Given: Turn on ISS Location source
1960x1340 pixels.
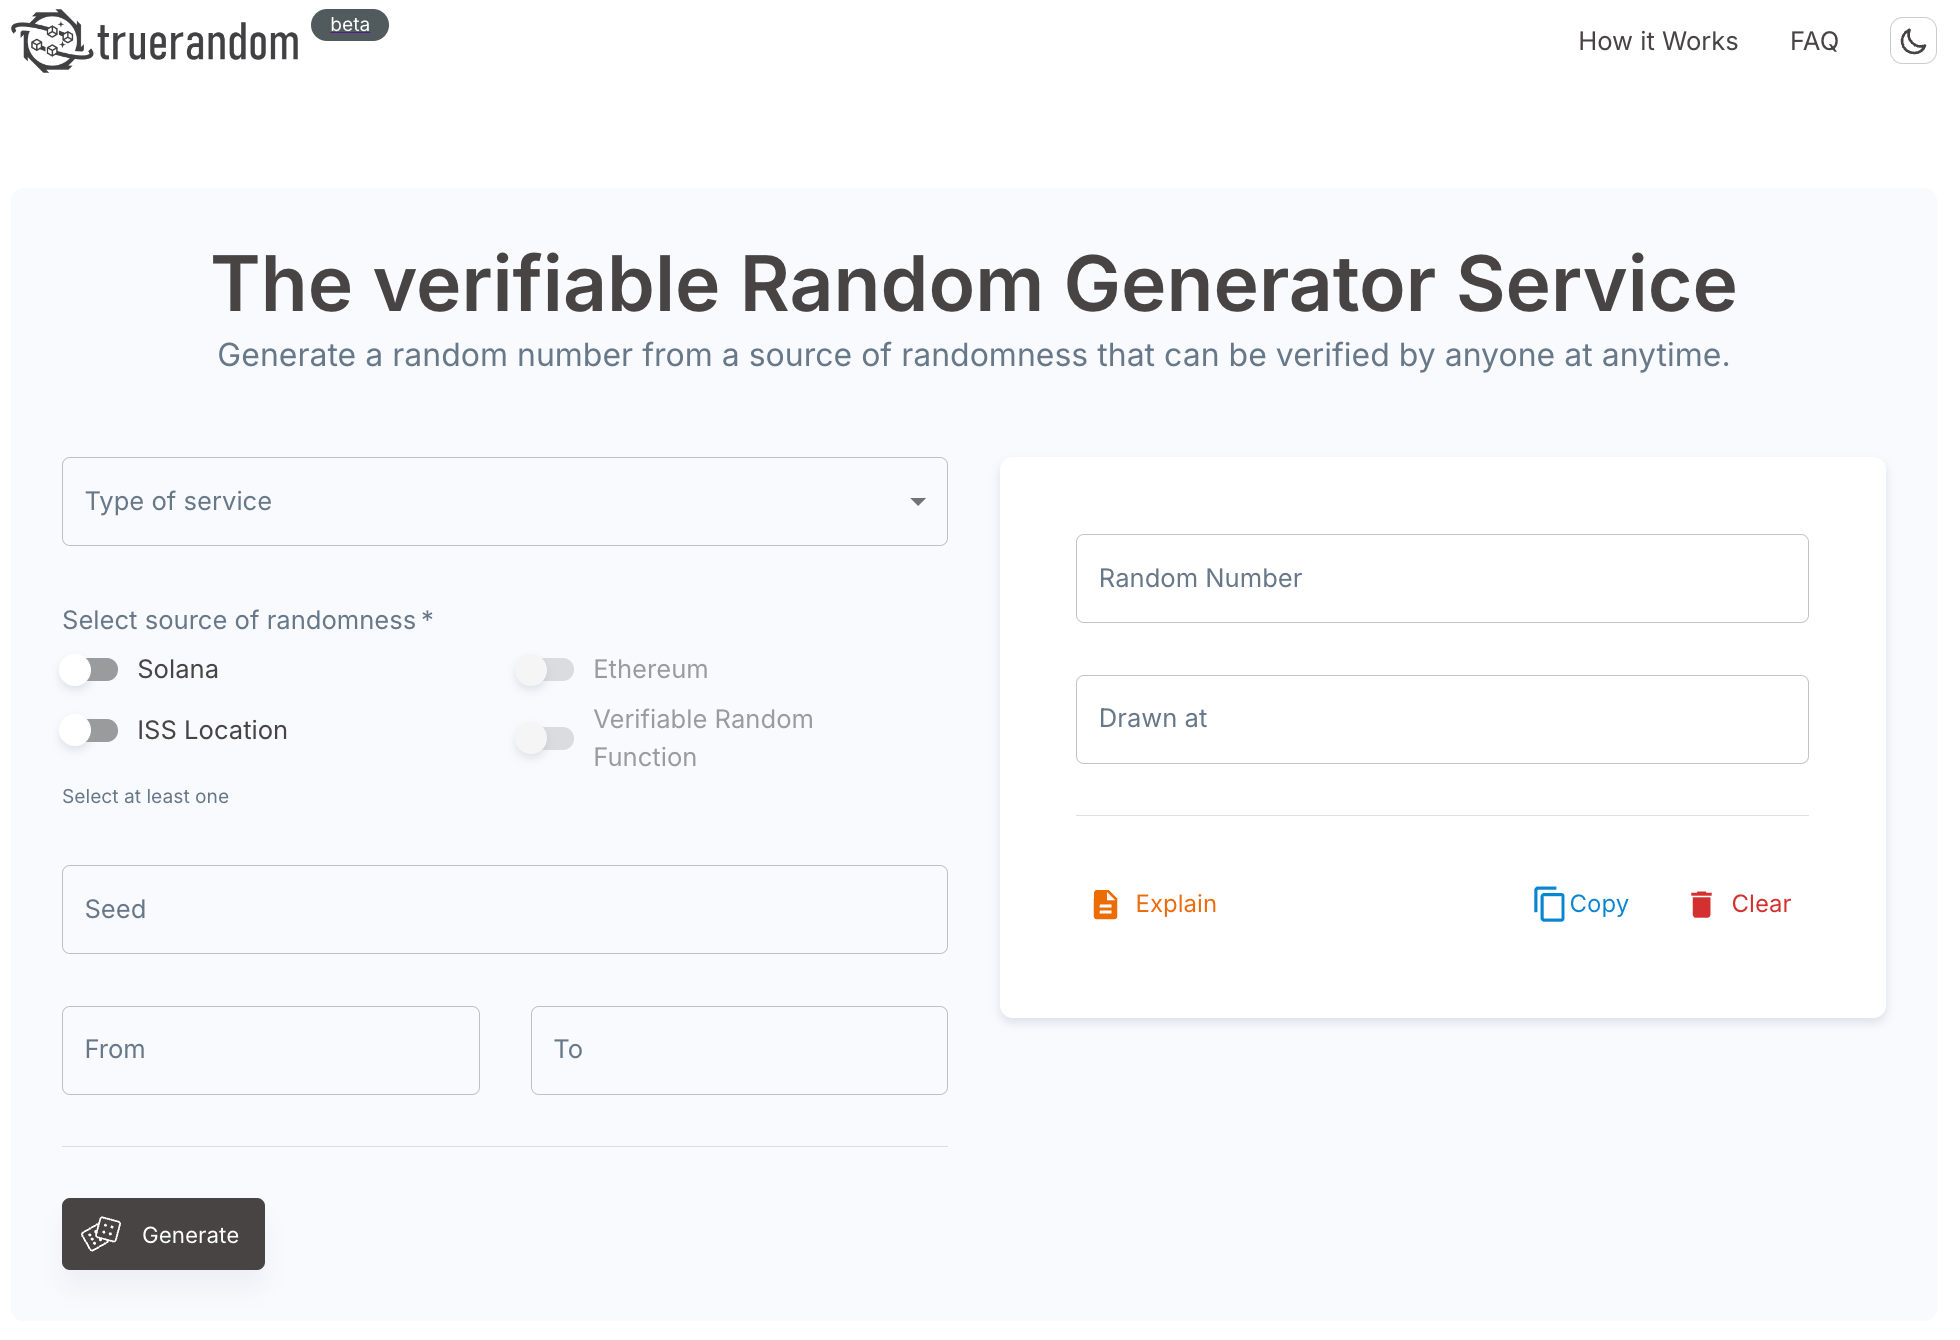Looking at the screenshot, I should coord(89,730).
